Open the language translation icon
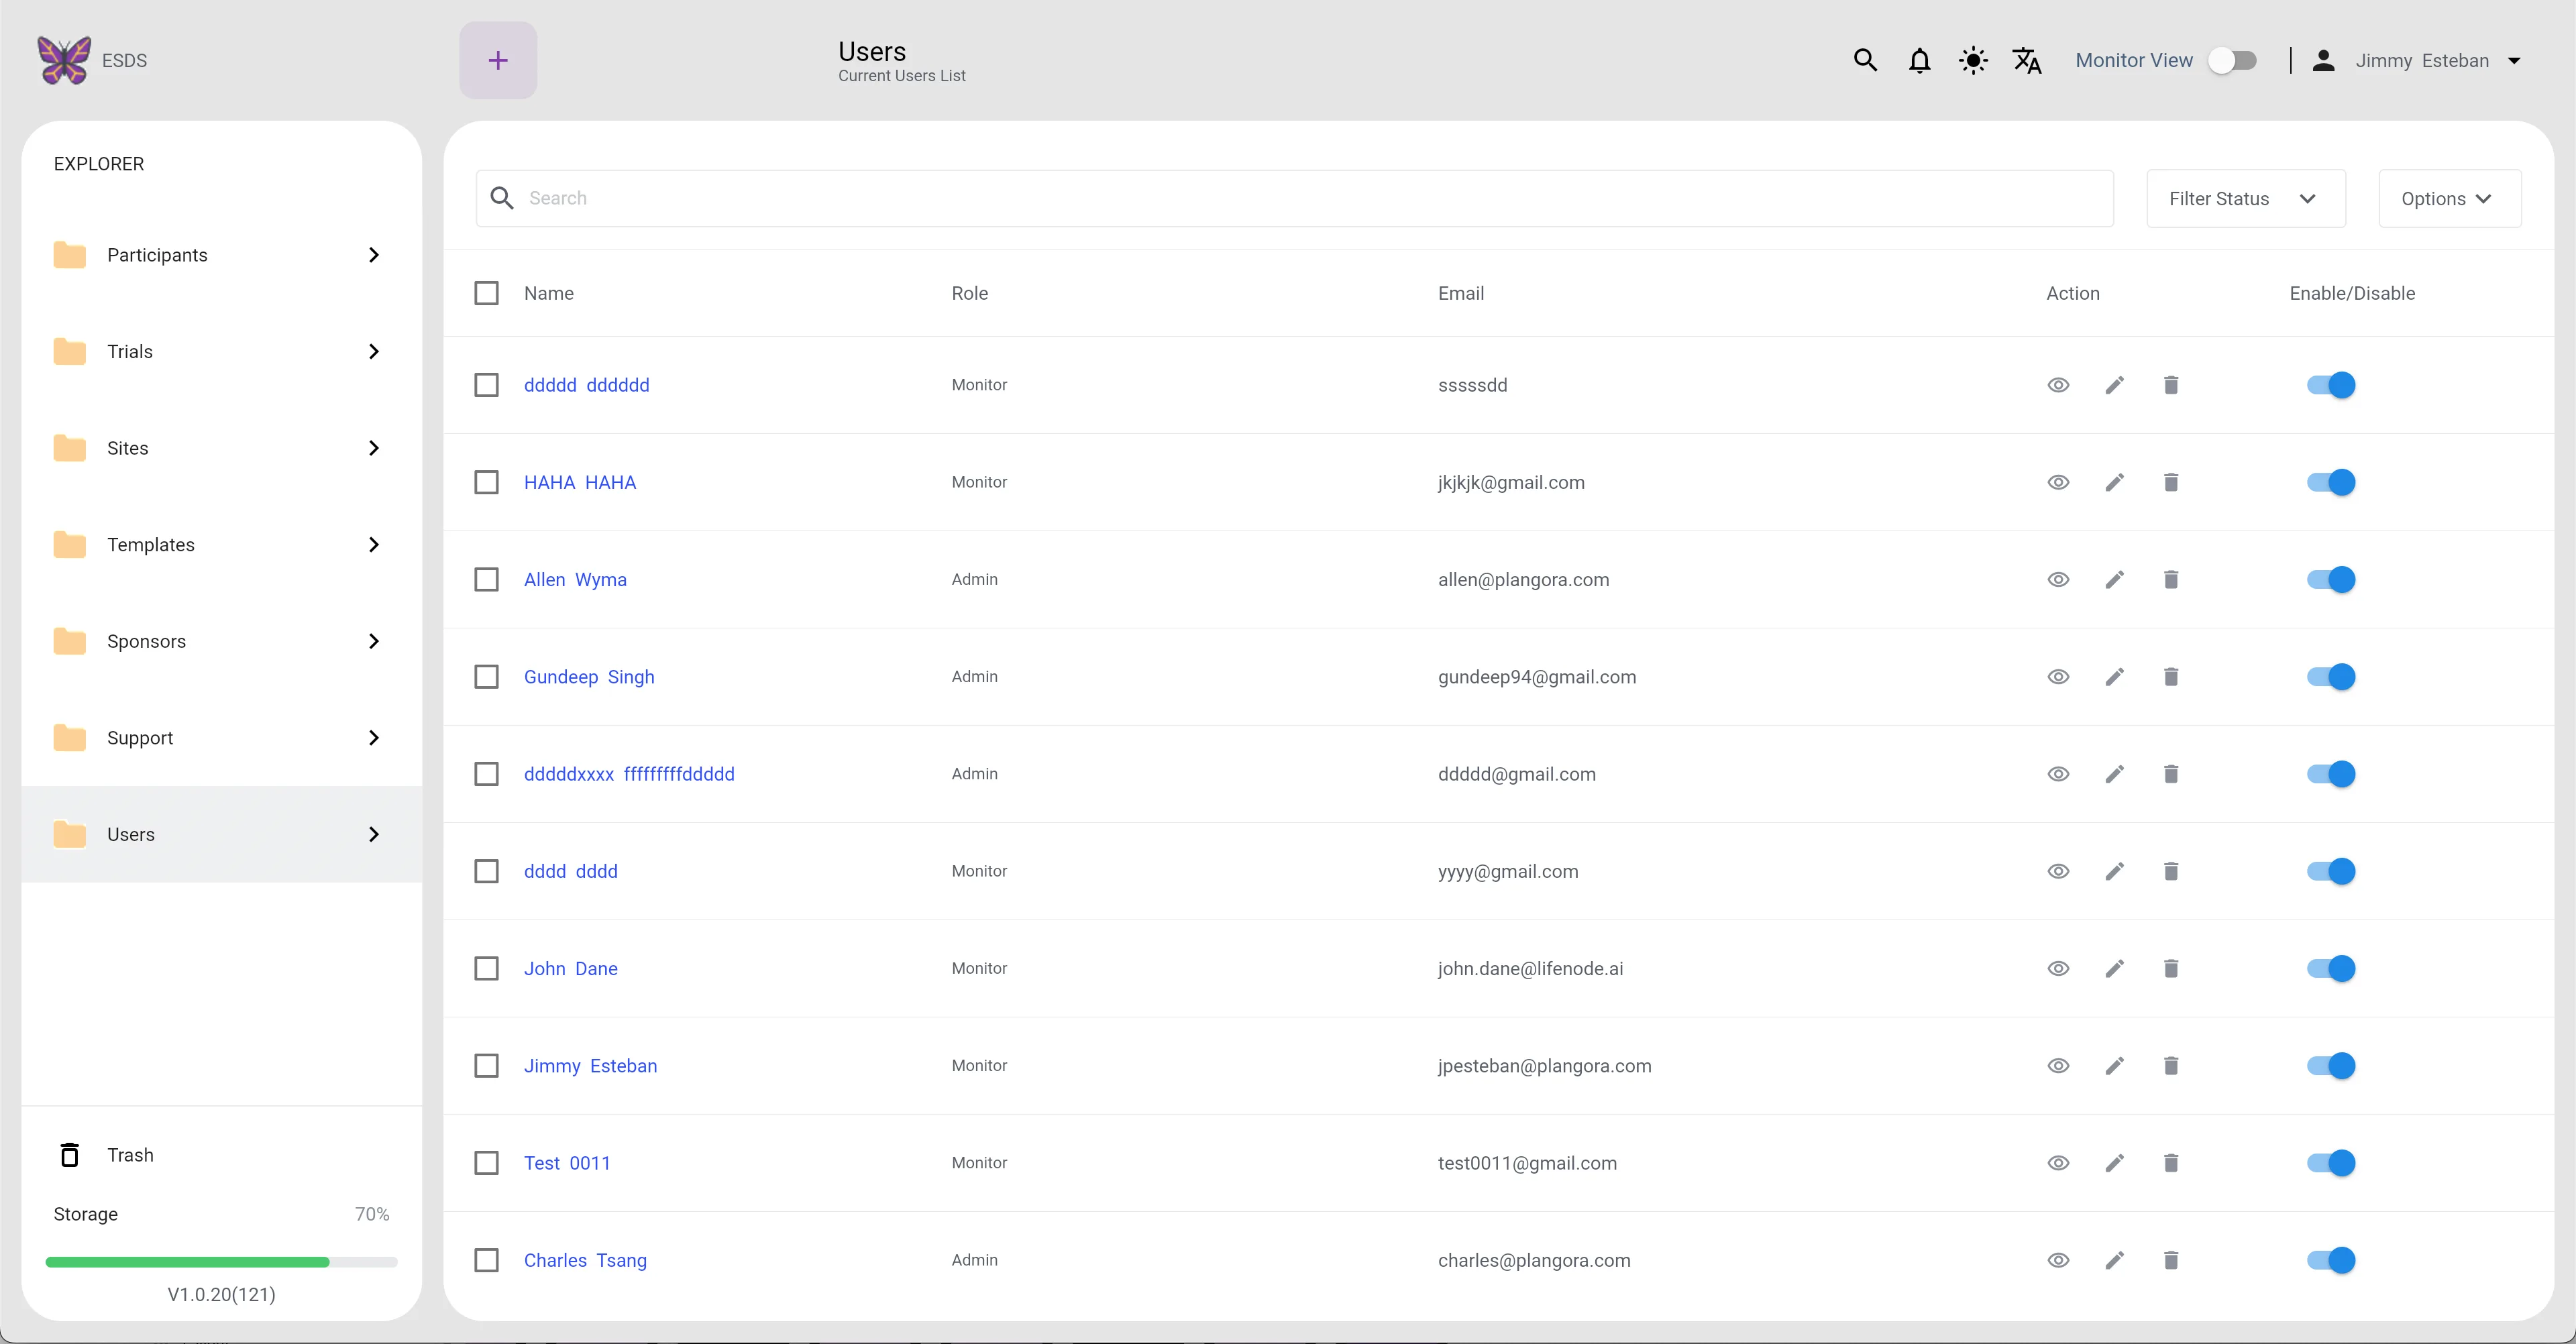Screen dimensions: 2576x1344 pos(2027,61)
